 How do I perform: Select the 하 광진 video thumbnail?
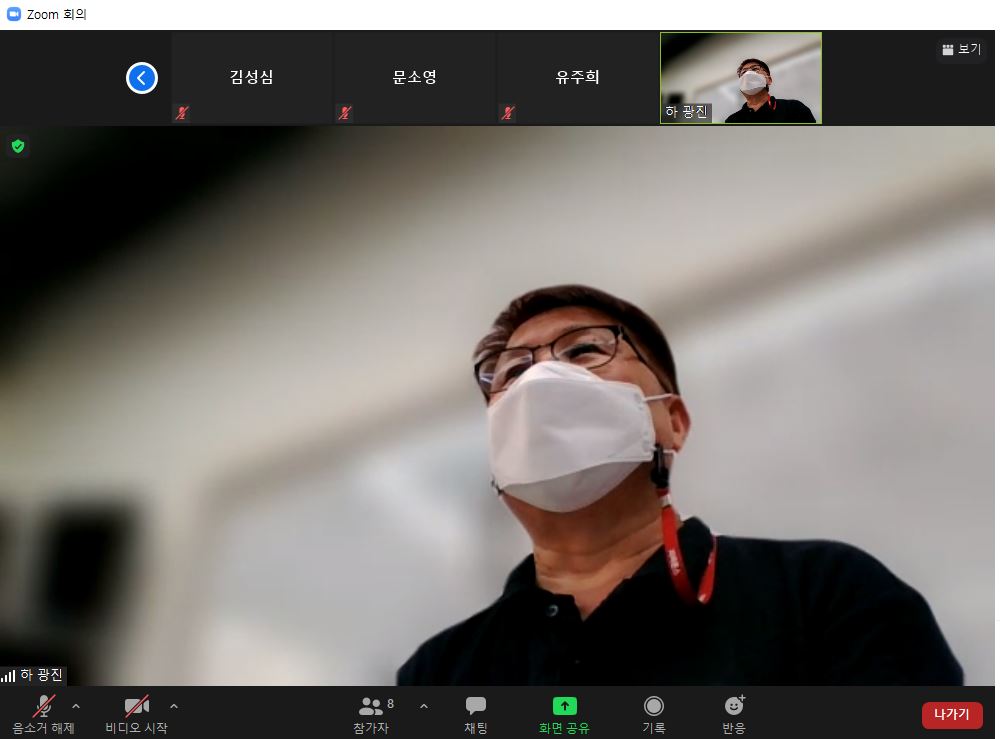(741, 78)
